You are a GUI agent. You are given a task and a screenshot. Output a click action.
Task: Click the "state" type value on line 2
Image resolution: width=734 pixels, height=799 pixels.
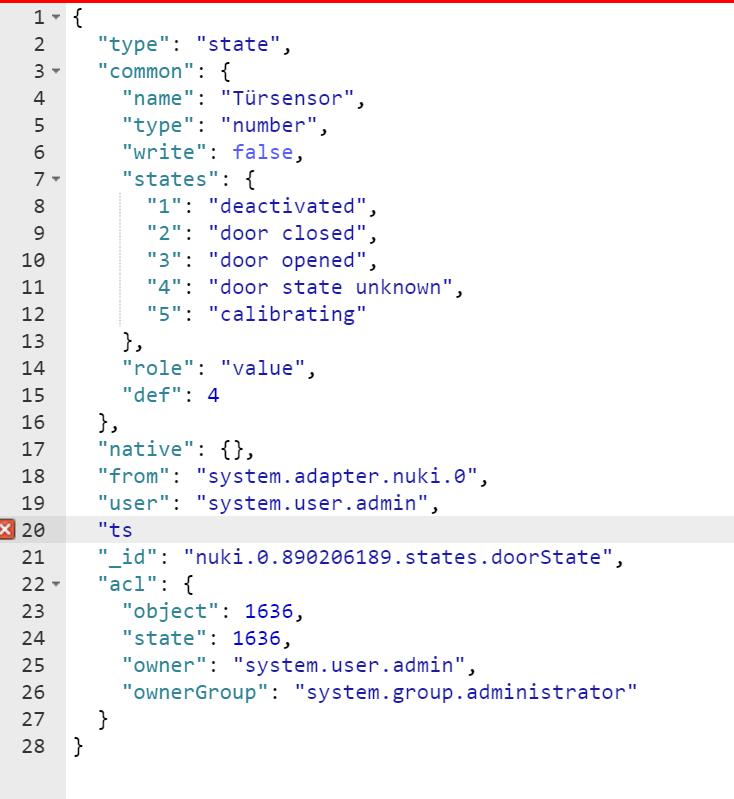click(238, 44)
